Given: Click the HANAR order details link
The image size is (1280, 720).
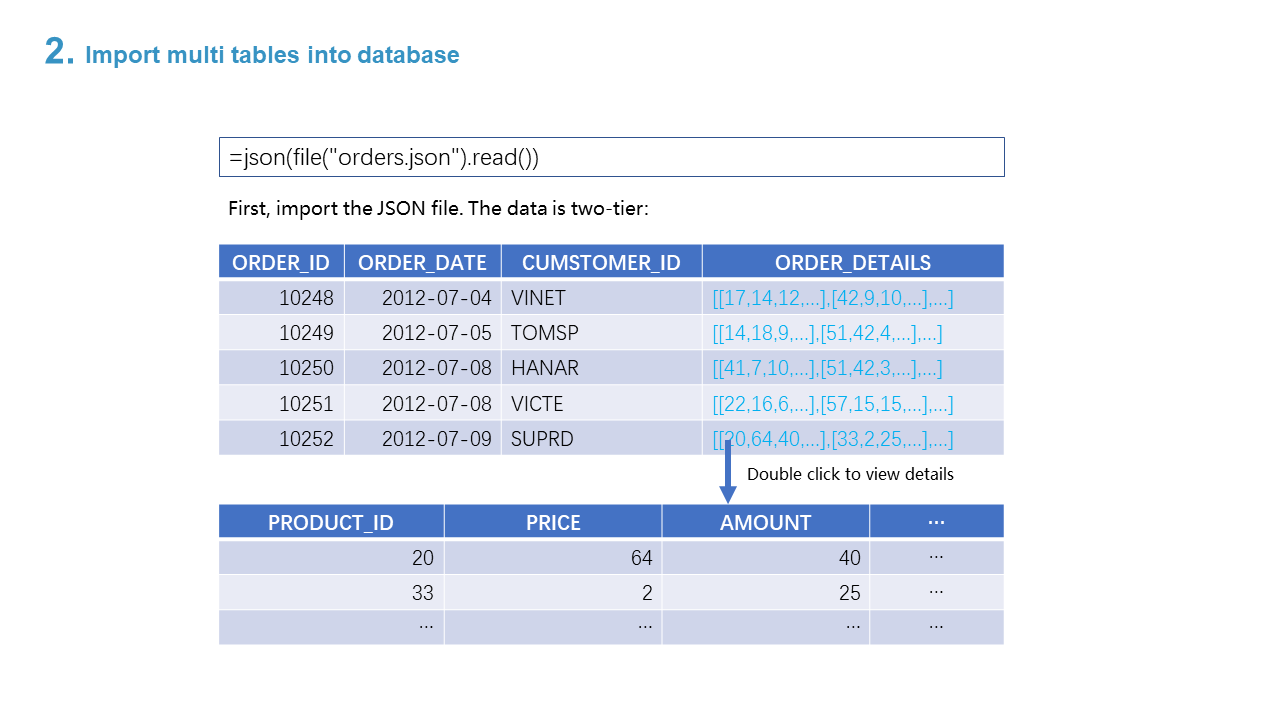Looking at the screenshot, I should (x=827, y=368).
